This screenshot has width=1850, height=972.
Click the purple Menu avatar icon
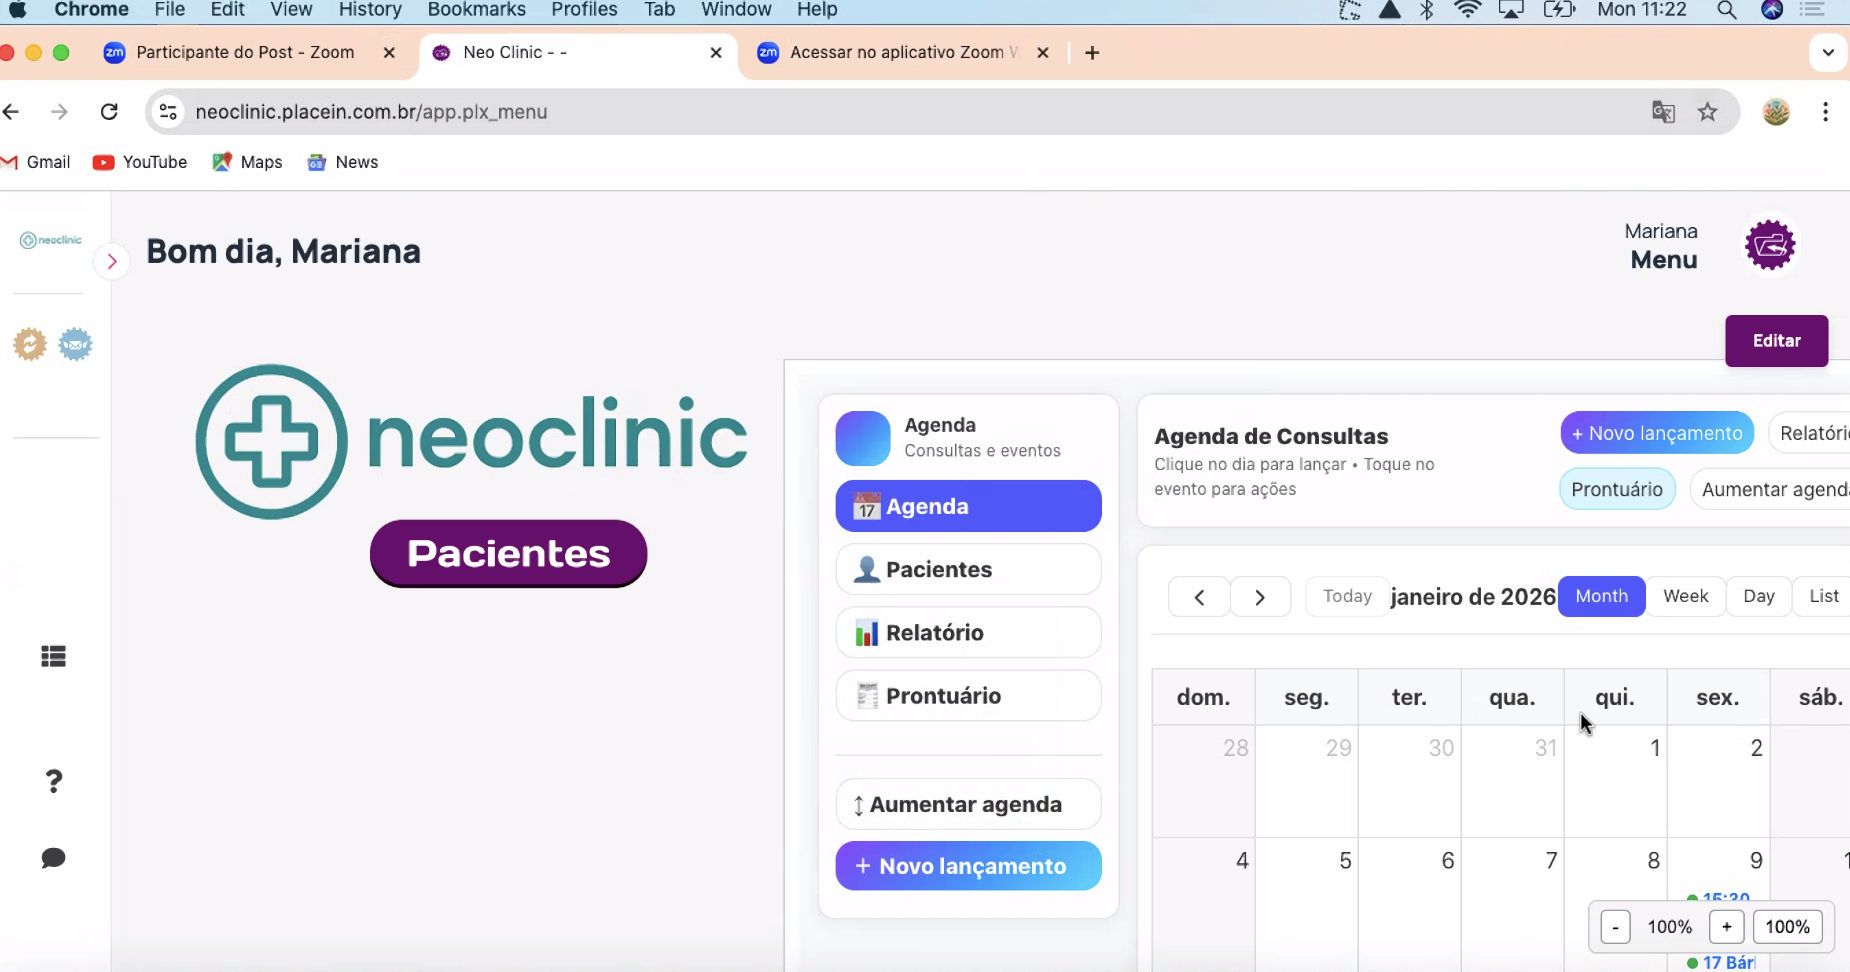1770,245
